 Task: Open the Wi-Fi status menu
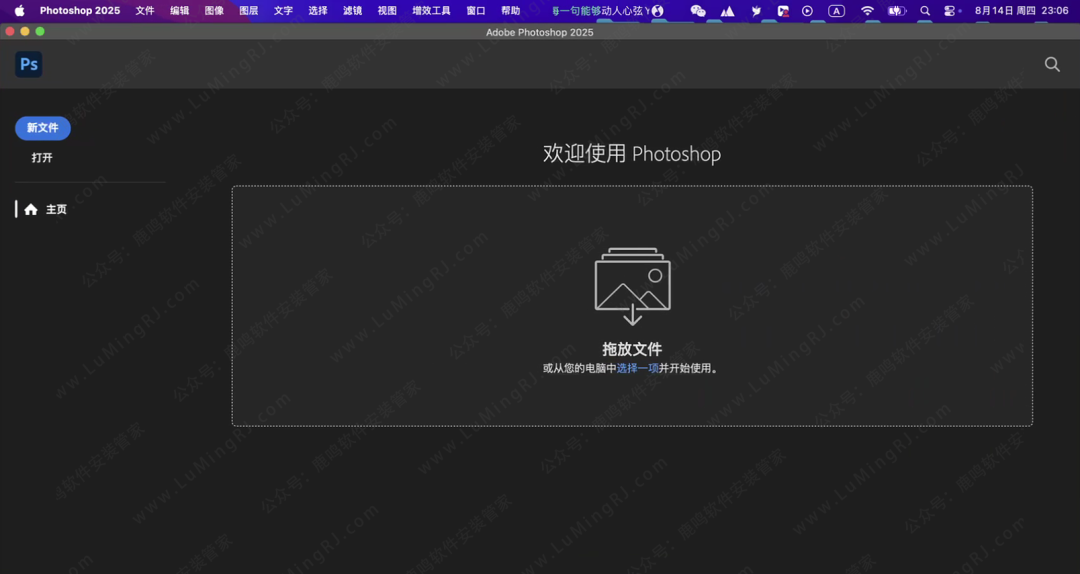click(867, 11)
